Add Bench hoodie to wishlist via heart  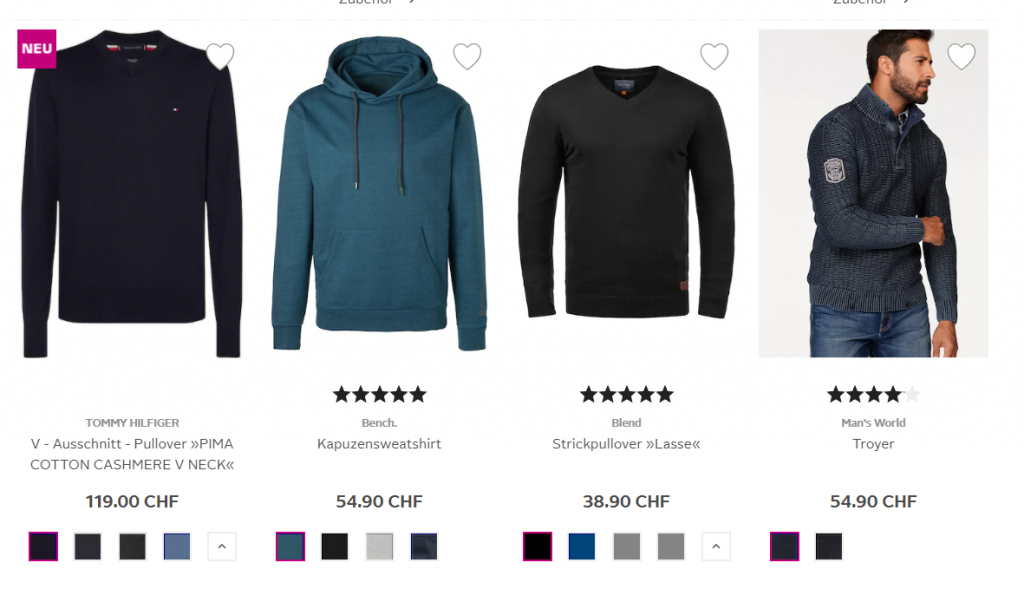pyautogui.click(x=467, y=56)
